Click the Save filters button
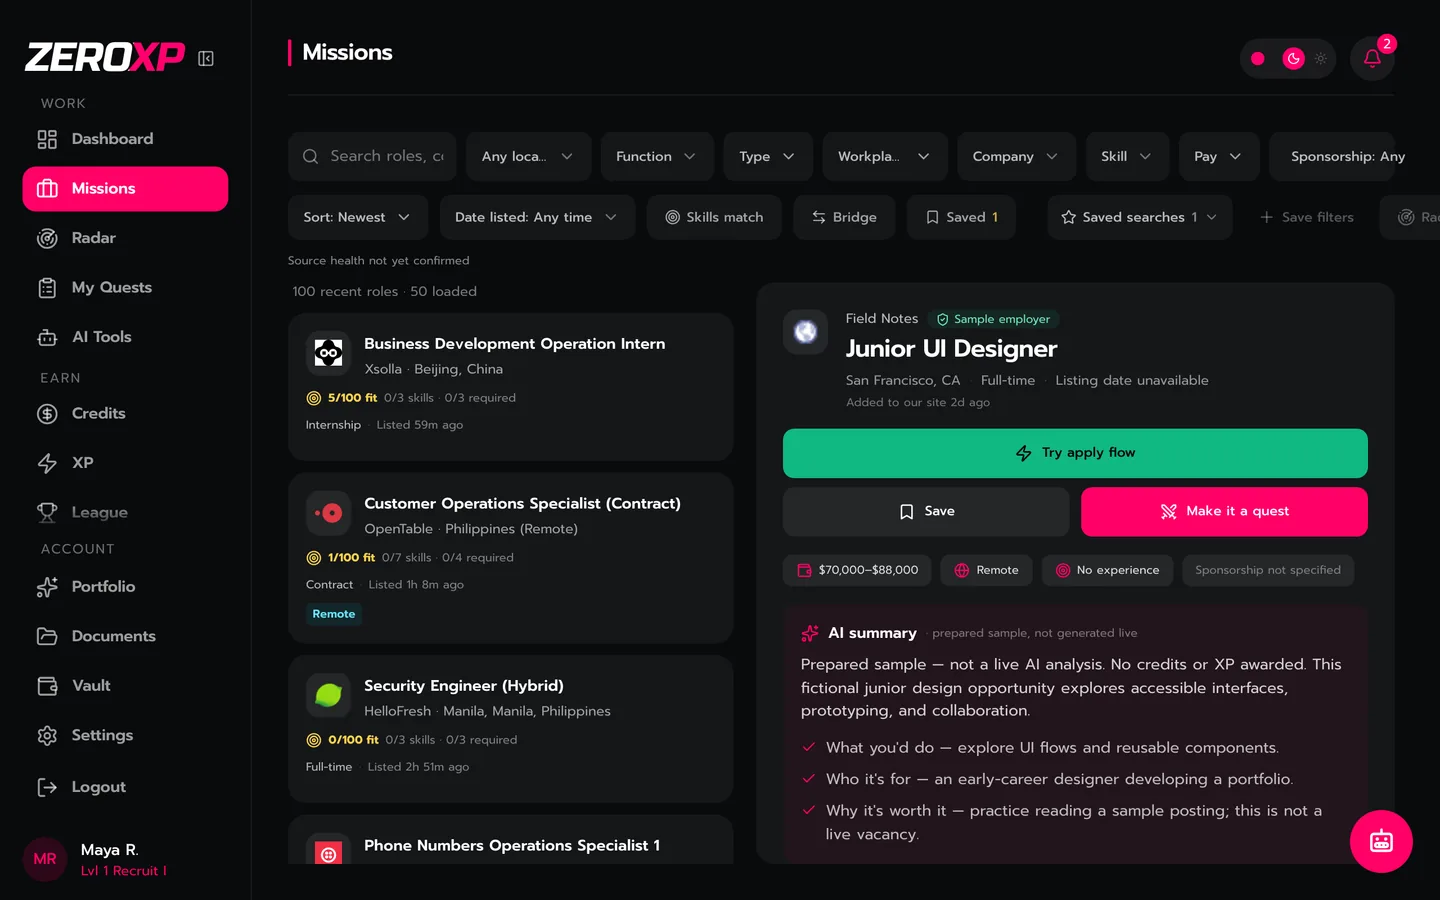This screenshot has height=900, width=1440. (1307, 217)
